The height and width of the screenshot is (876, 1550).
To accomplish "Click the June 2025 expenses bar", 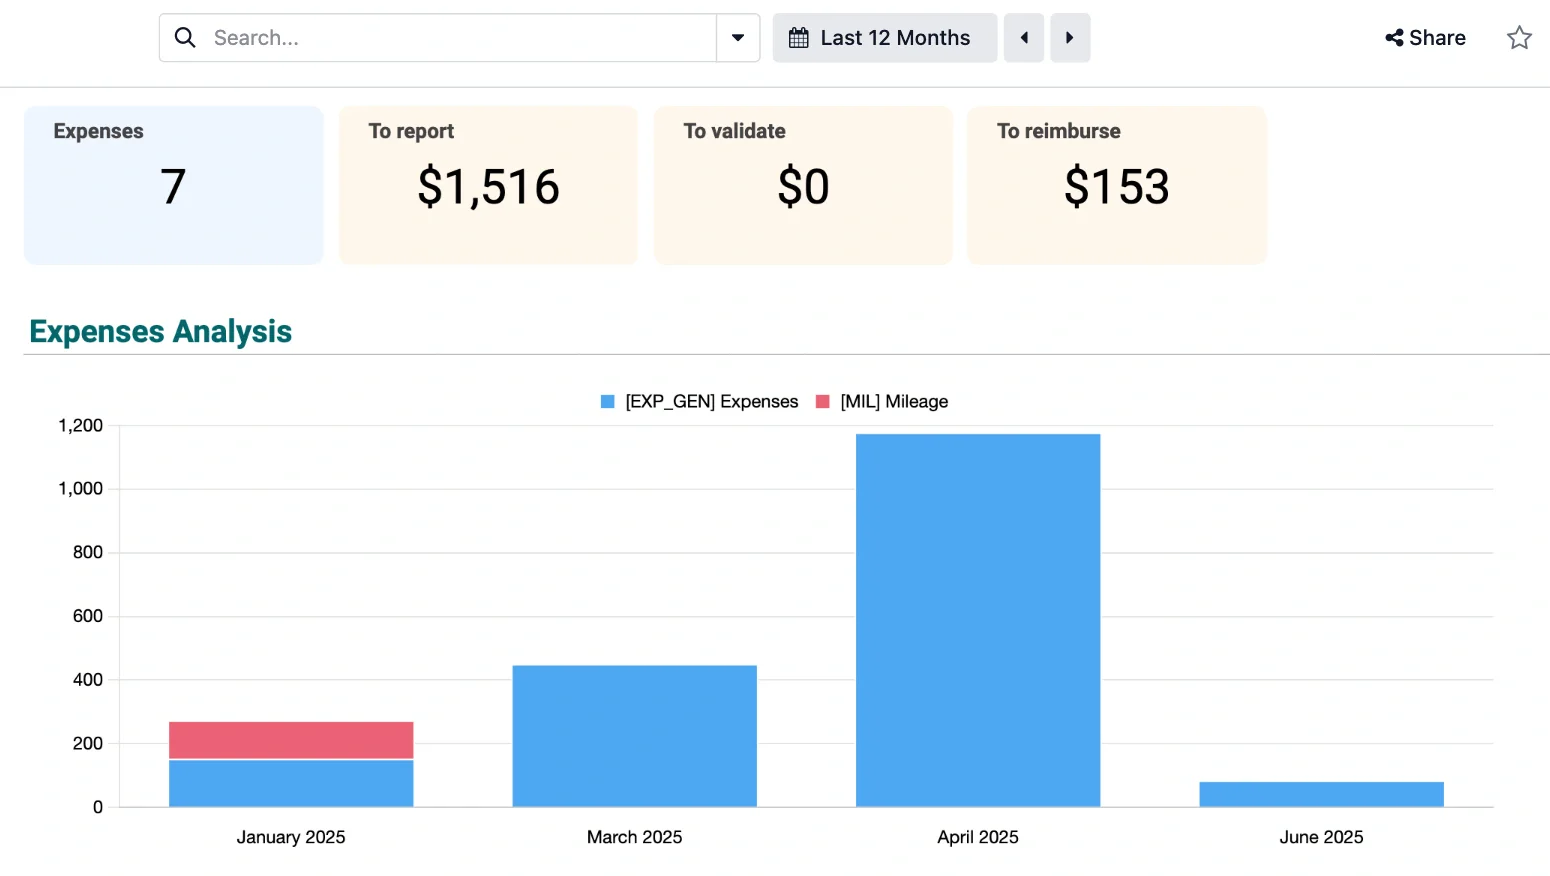I will click(1321, 794).
